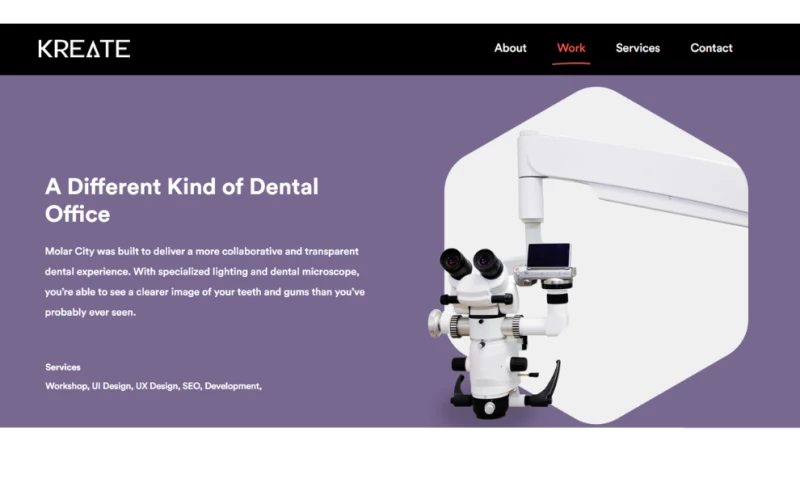Click the triangular A letter in the KREATE logo

pos(93,49)
